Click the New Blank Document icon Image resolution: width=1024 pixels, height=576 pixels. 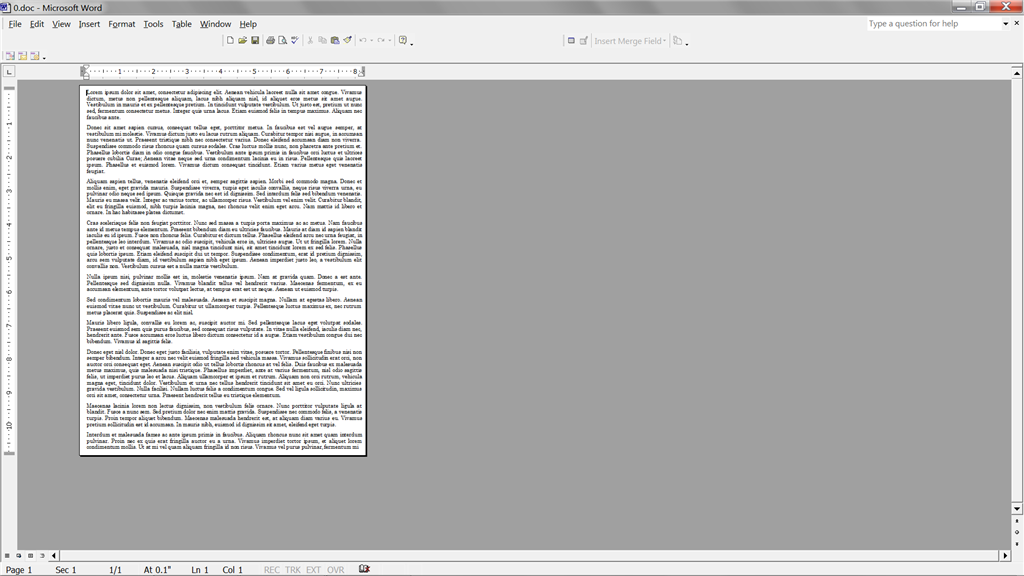(230, 40)
